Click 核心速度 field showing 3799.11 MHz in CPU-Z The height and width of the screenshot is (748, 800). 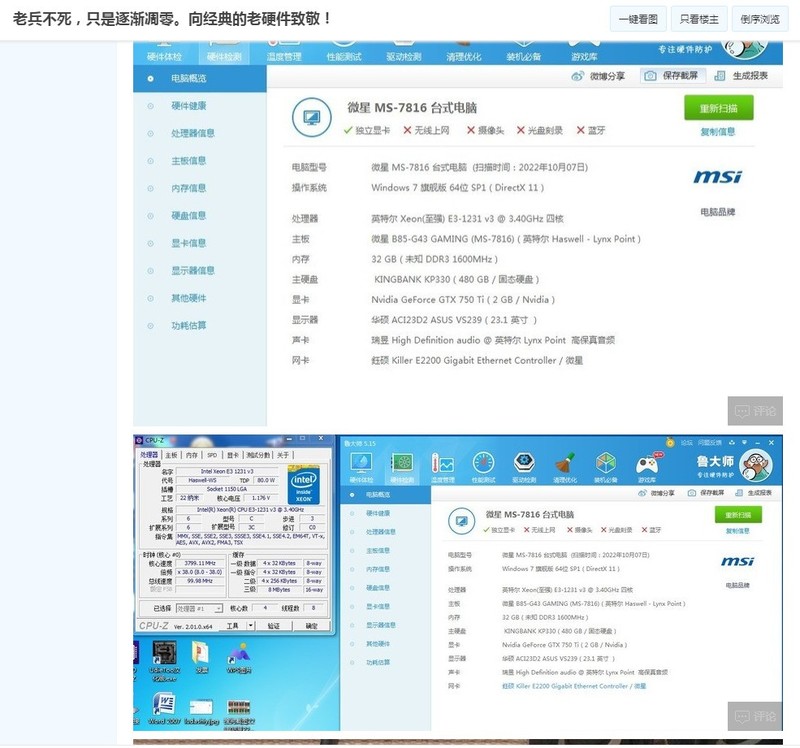(200, 563)
